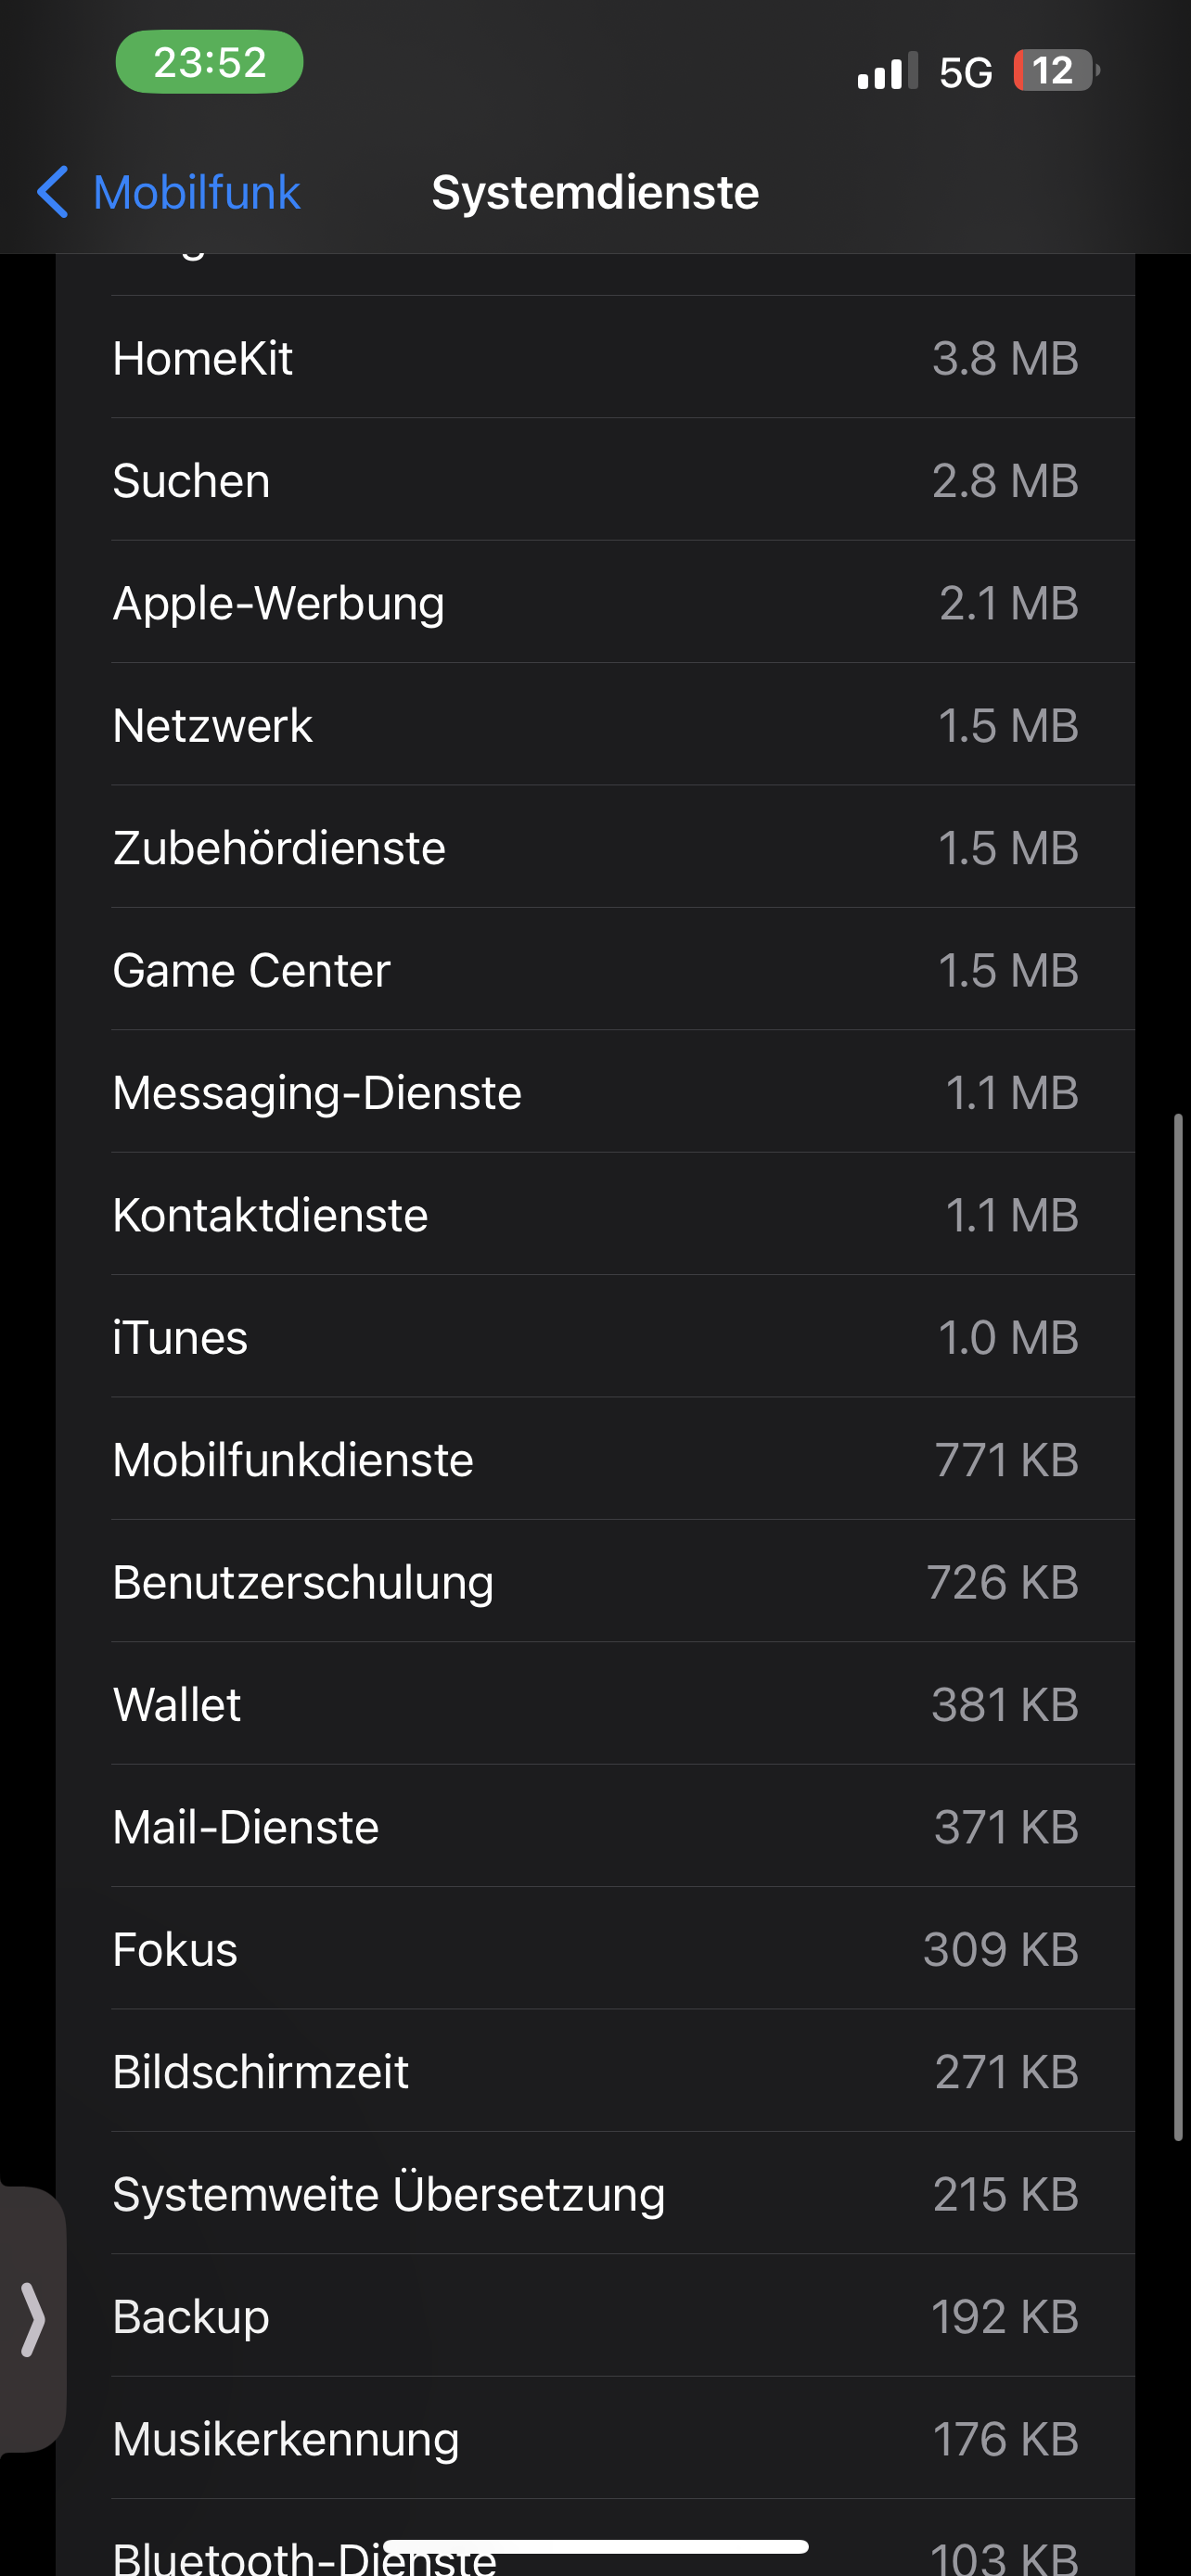The height and width of the screenshot is (2576, 1191).
Task: Expand the side panel arrow handle
Action: click(33, 2318)
